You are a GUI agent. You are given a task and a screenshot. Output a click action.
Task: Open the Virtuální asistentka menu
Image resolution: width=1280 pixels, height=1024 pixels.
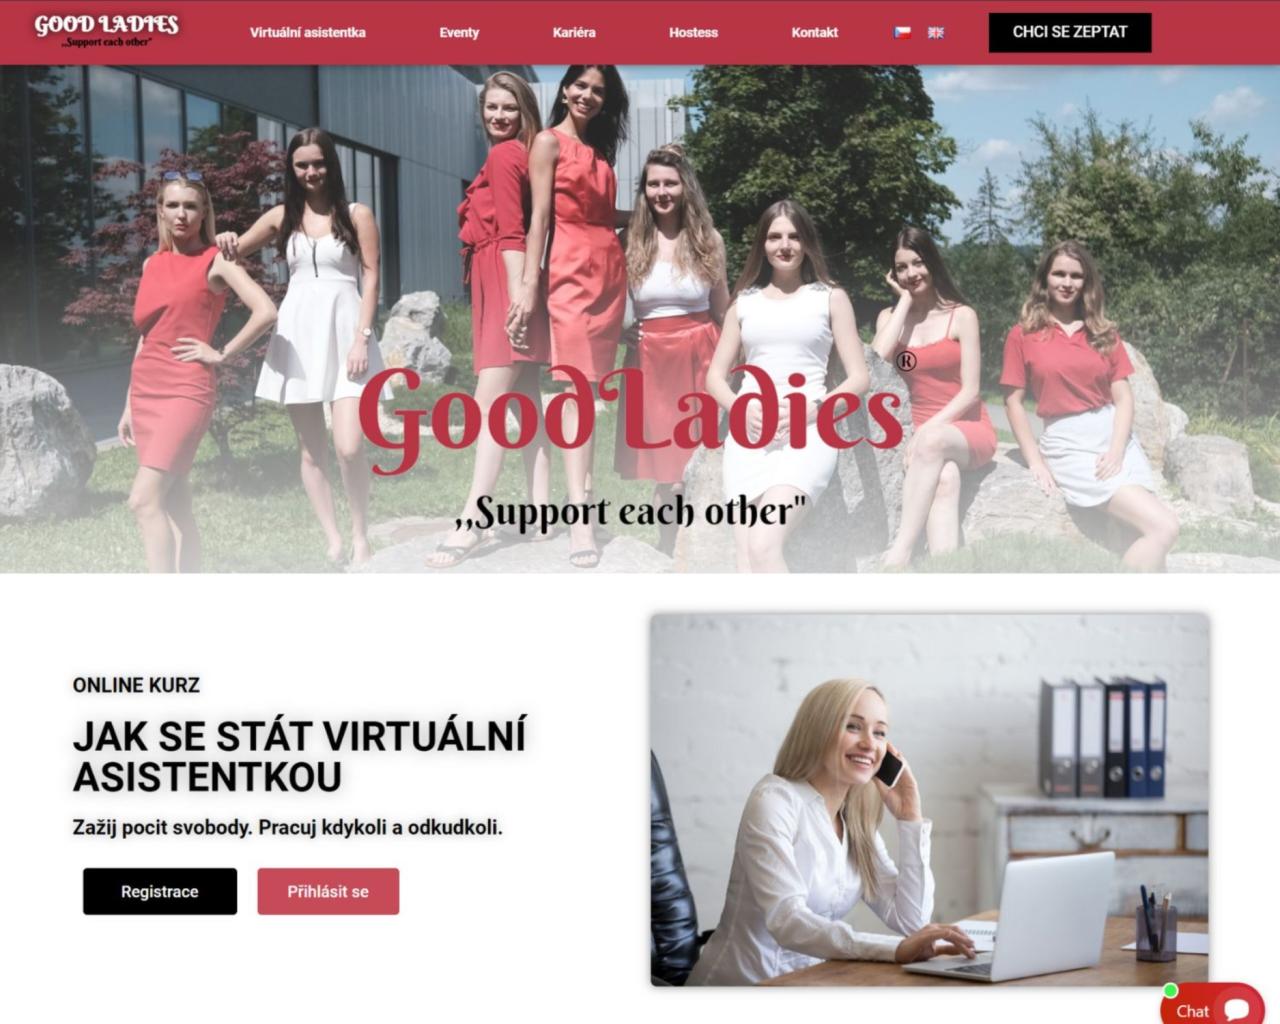(307, 32)
